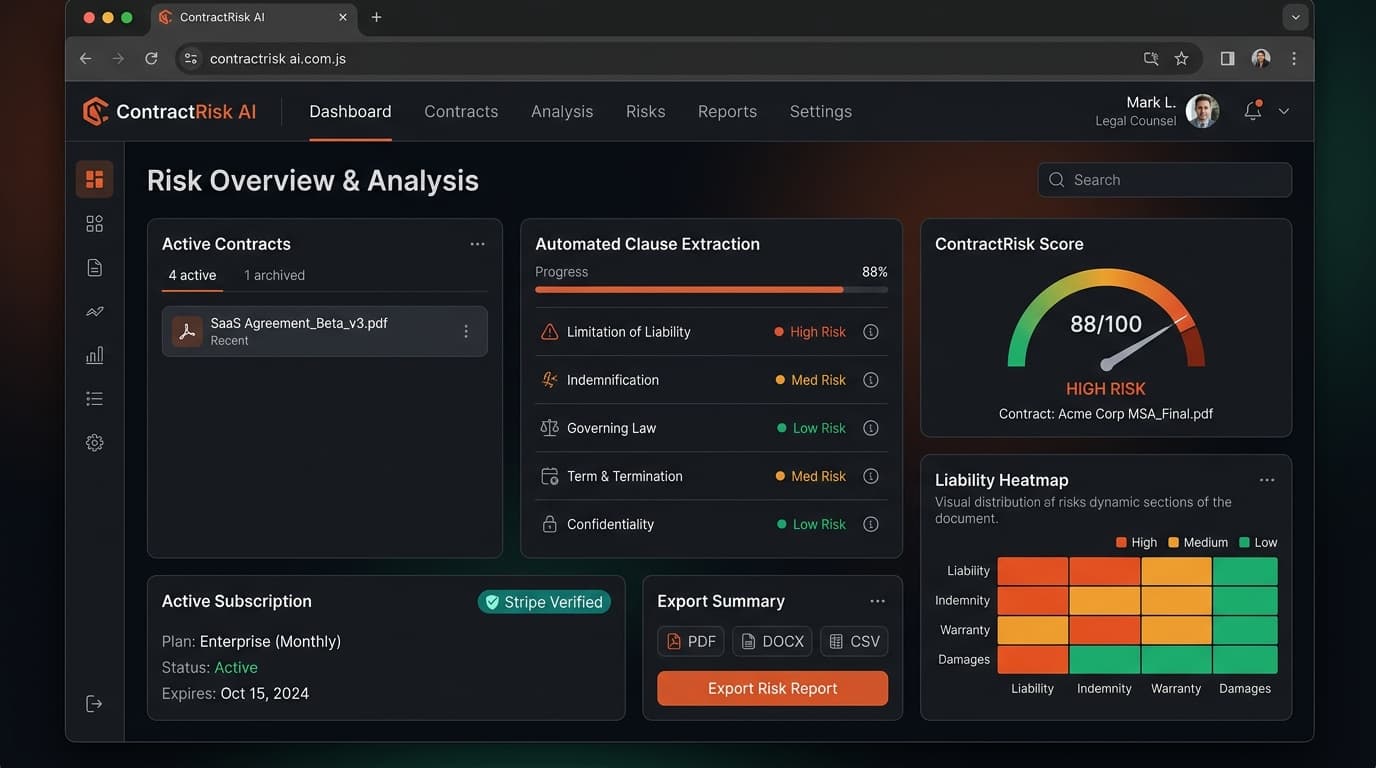The image size is (1376, 768).
Task: Click the info icon for Indemnification
Action: 871,380
